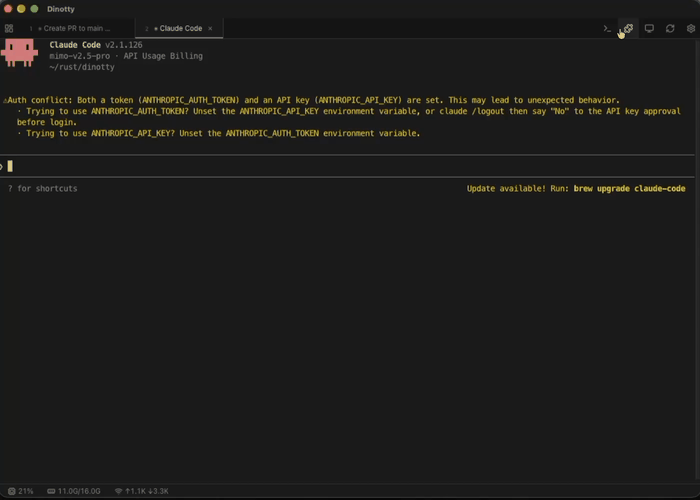Click "brew upgrade claude-code" command text
Viewport: 700px width, 500px height.
[x=629, y=188]
